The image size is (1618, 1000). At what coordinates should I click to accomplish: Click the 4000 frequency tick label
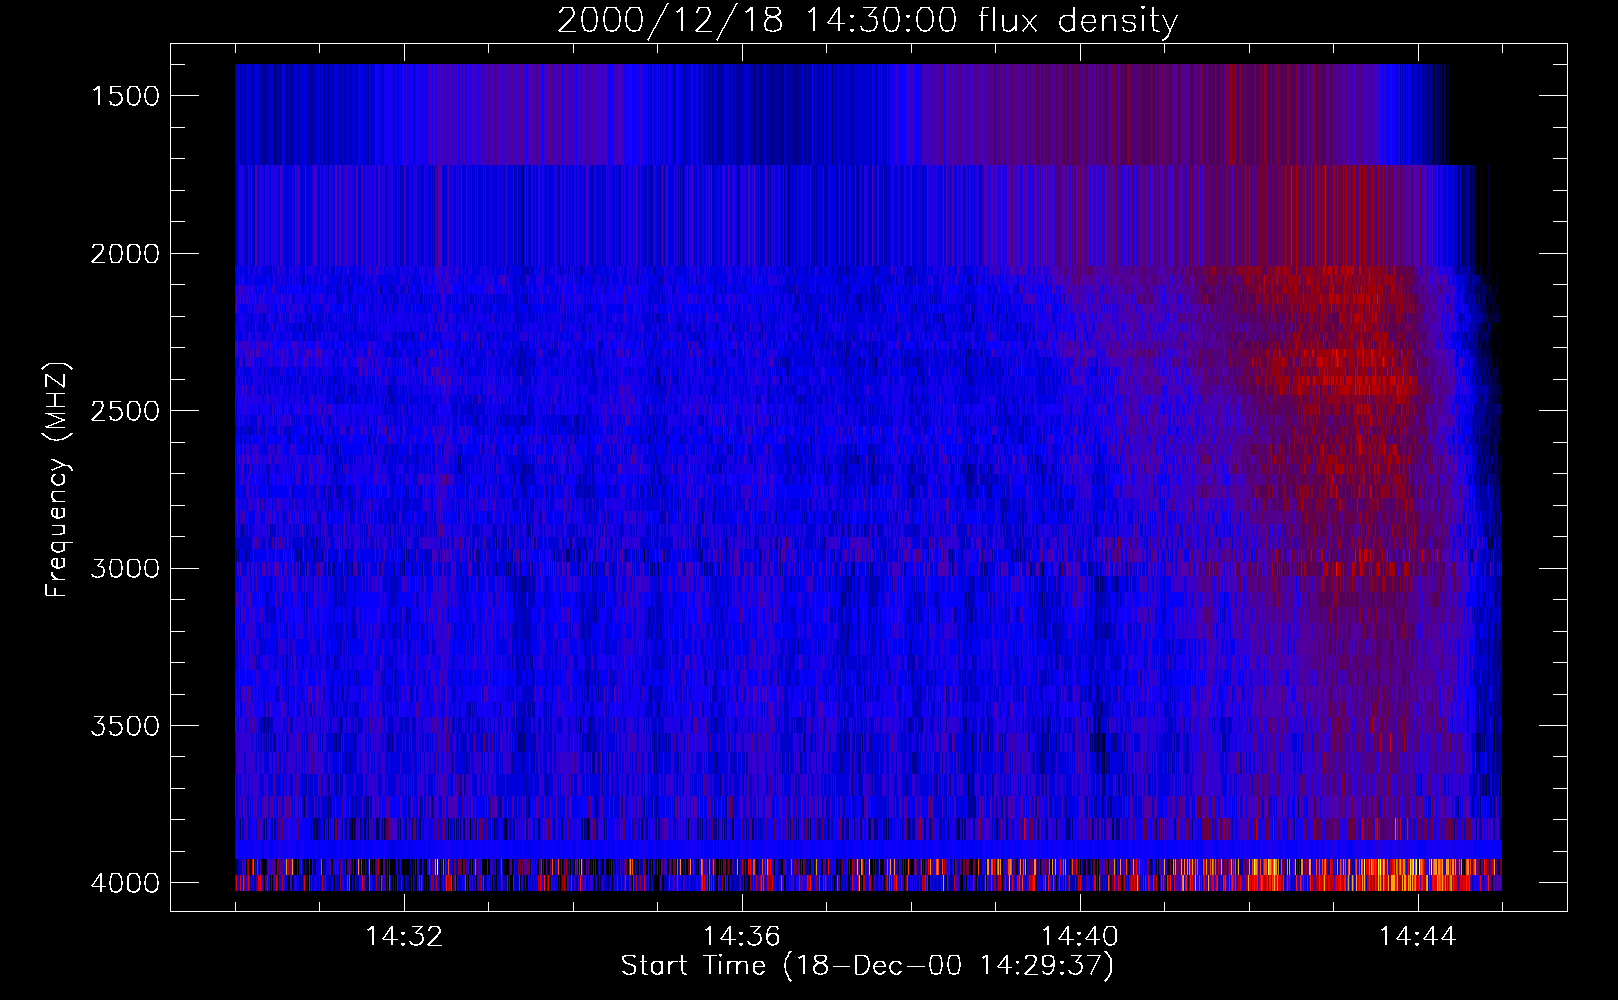(x=125, y=883)
